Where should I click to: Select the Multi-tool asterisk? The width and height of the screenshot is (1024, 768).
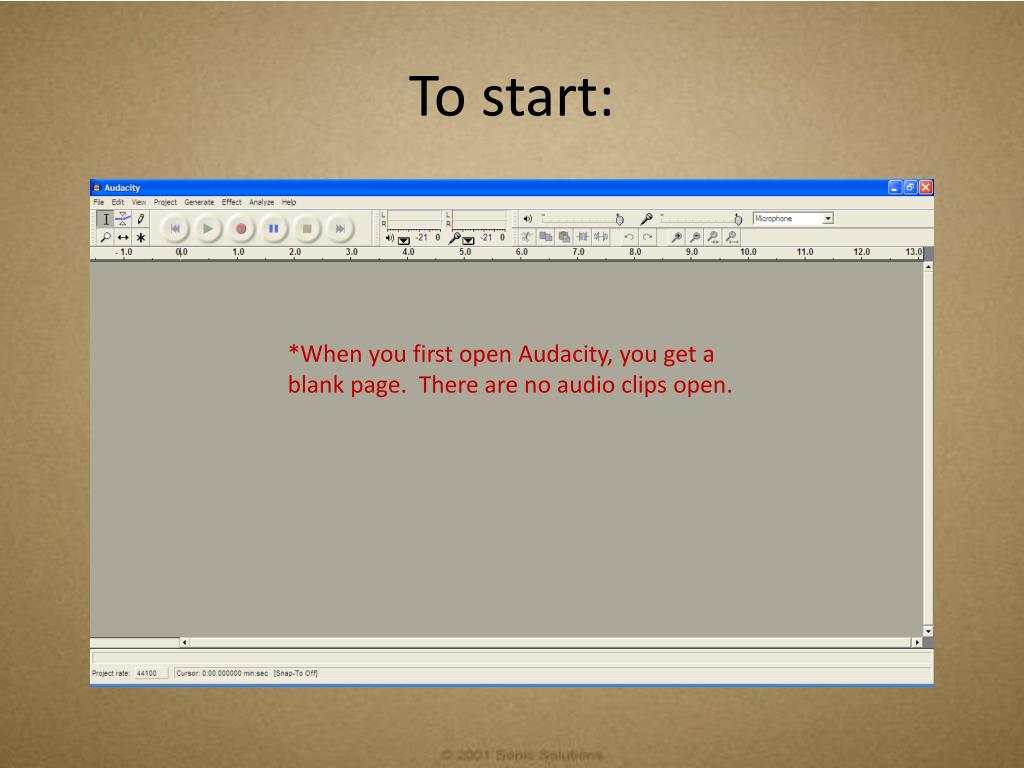pyautogui.click(x=140, y=237)
